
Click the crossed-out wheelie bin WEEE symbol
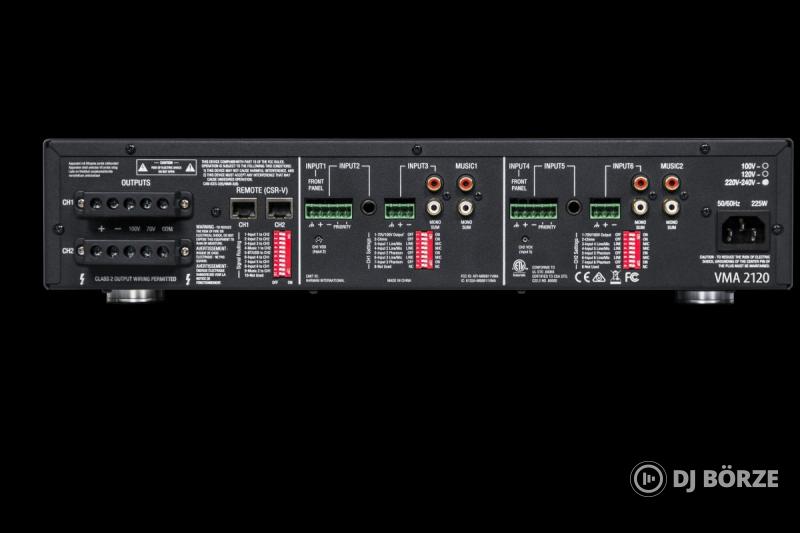click(615, 277)
